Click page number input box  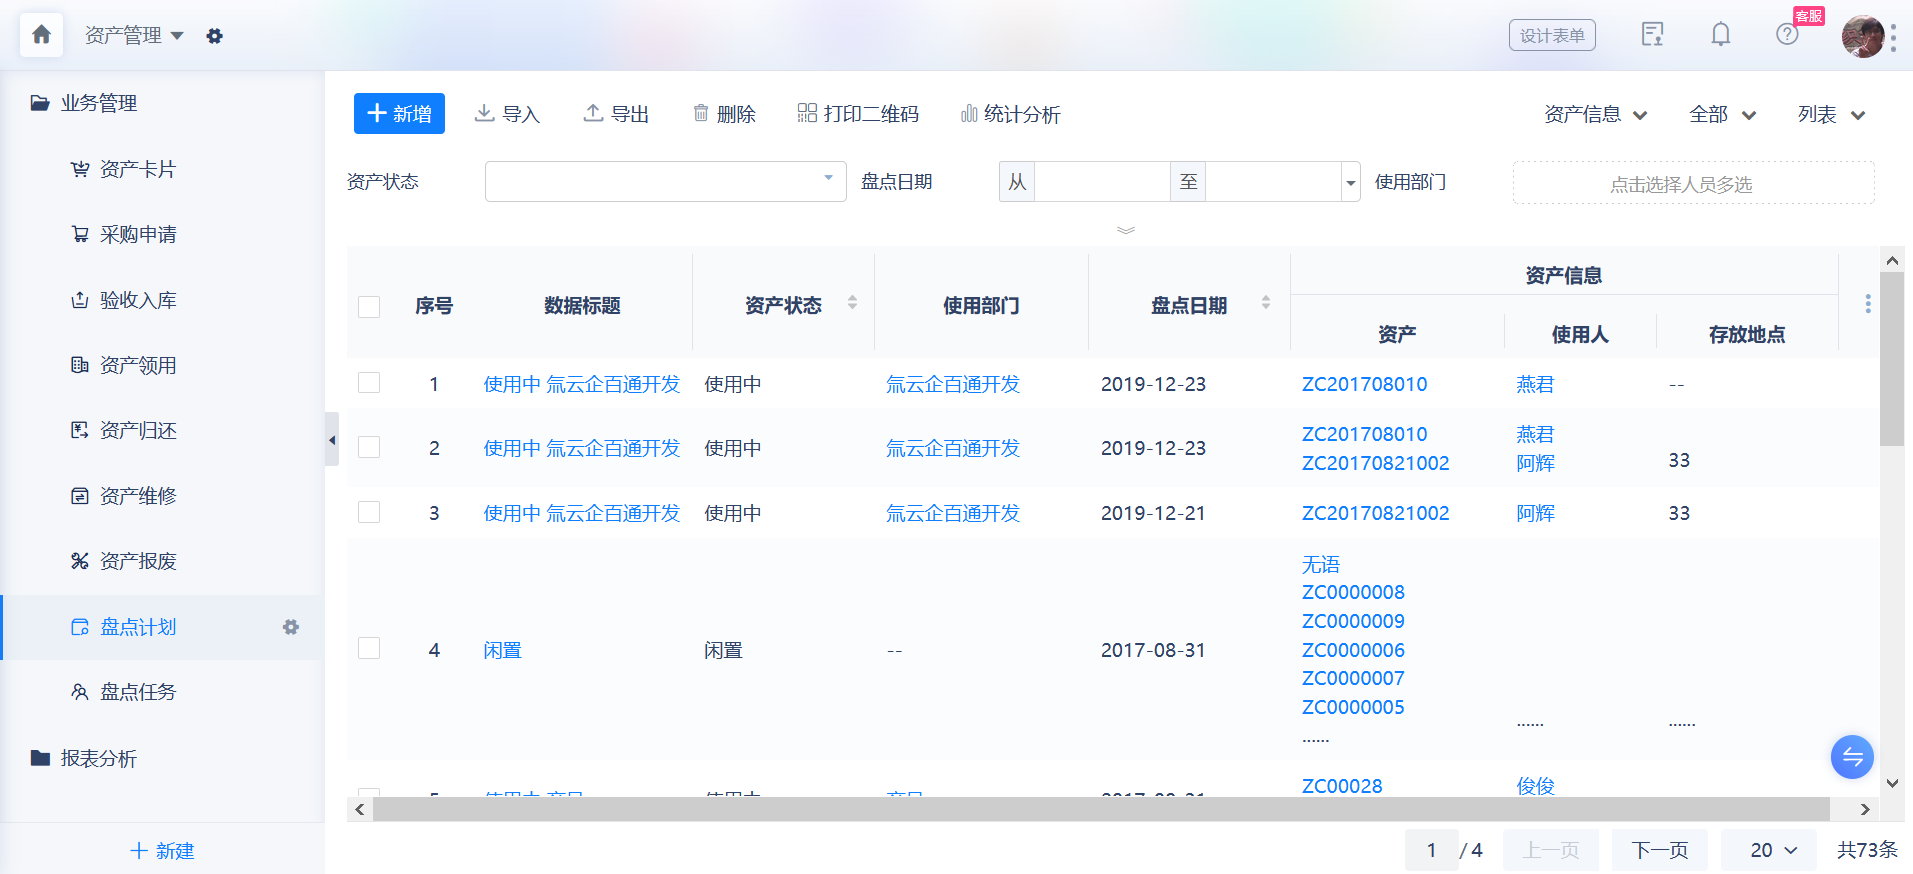pos(1432,850)
